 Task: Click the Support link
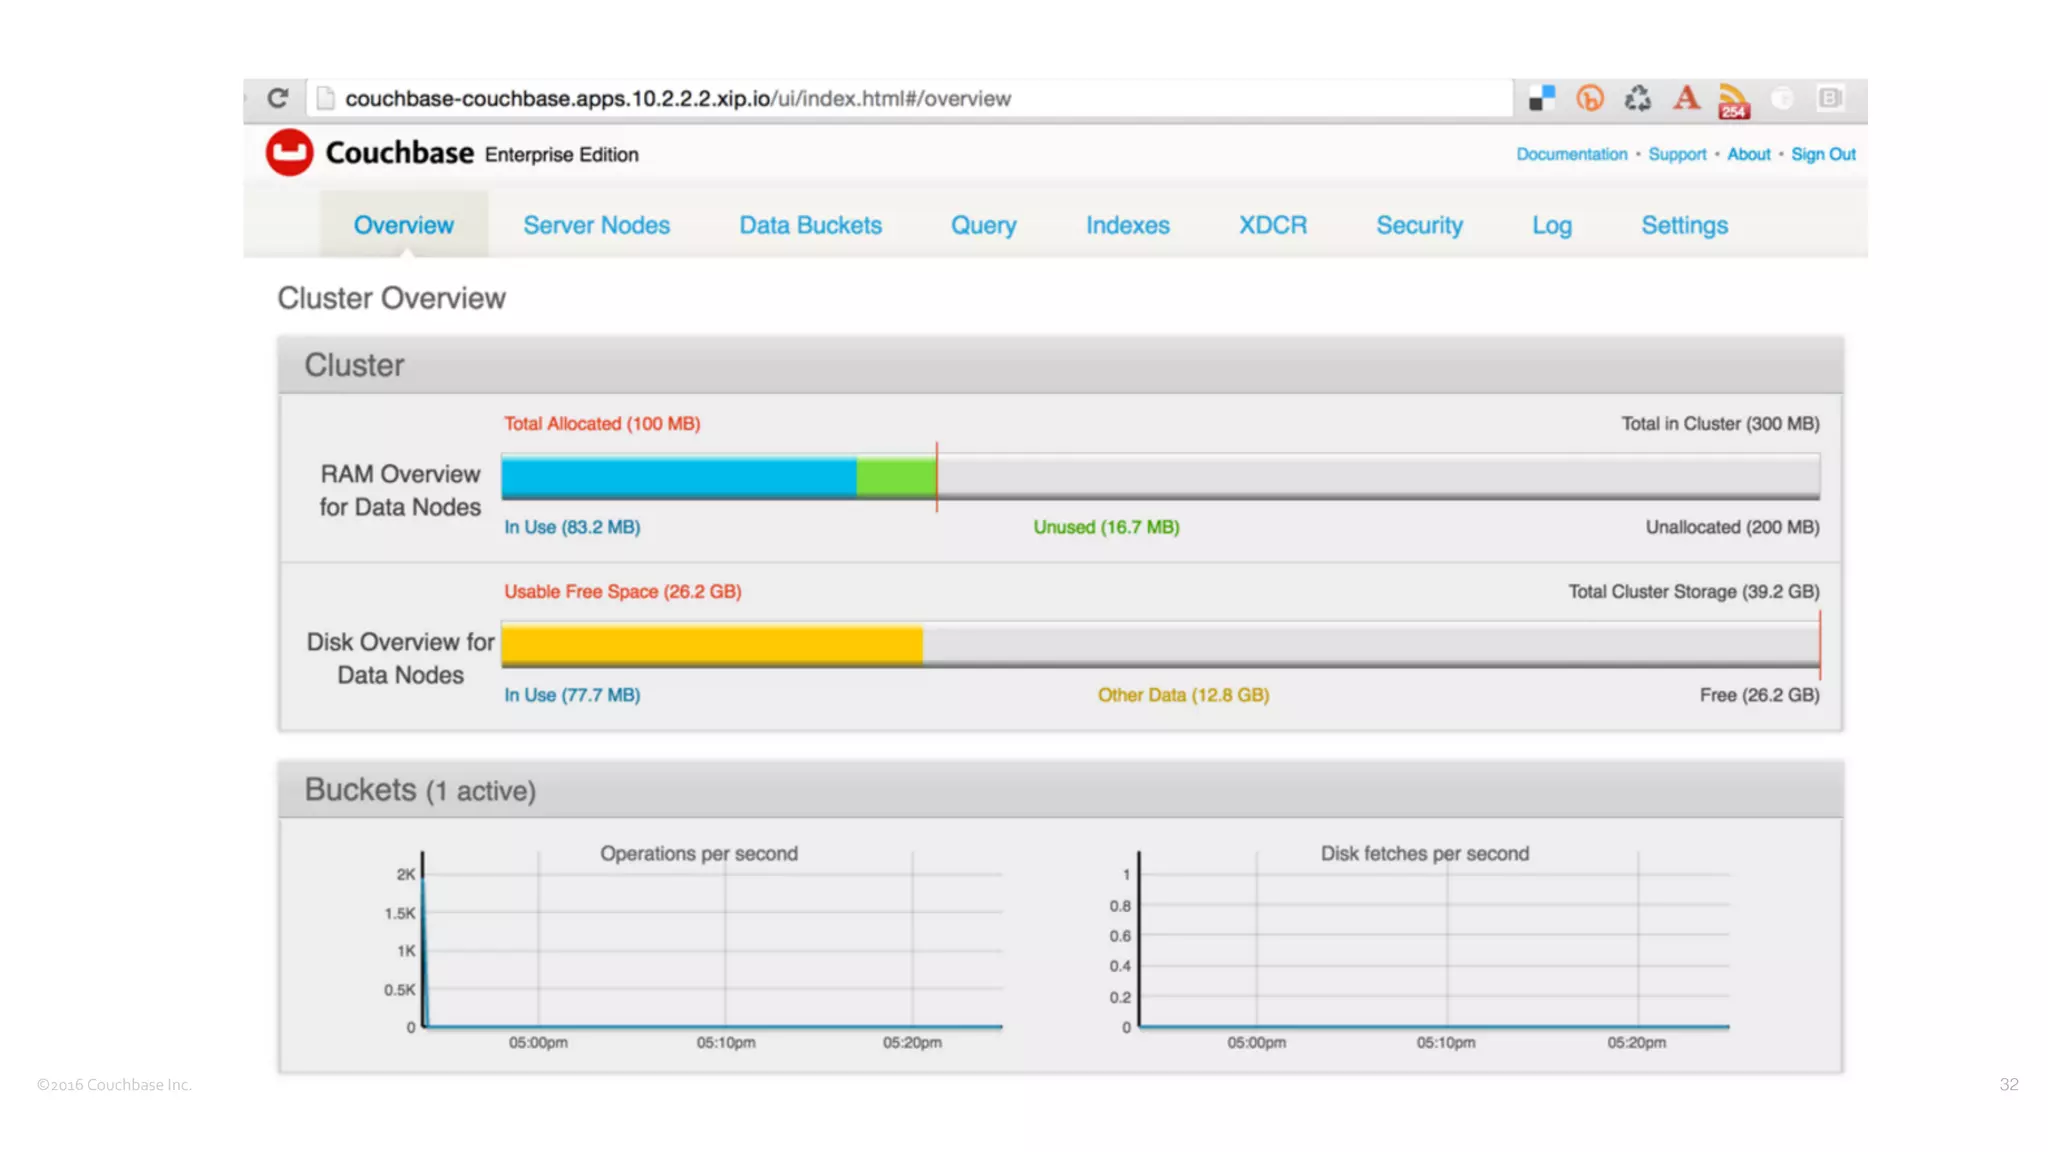click(1677, 154)
